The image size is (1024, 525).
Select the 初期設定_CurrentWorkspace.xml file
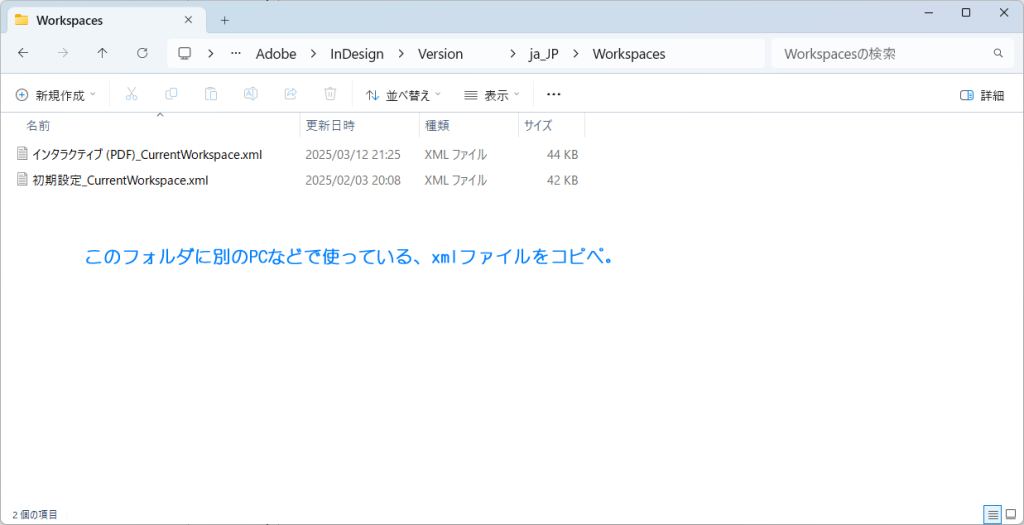(120, 181)
